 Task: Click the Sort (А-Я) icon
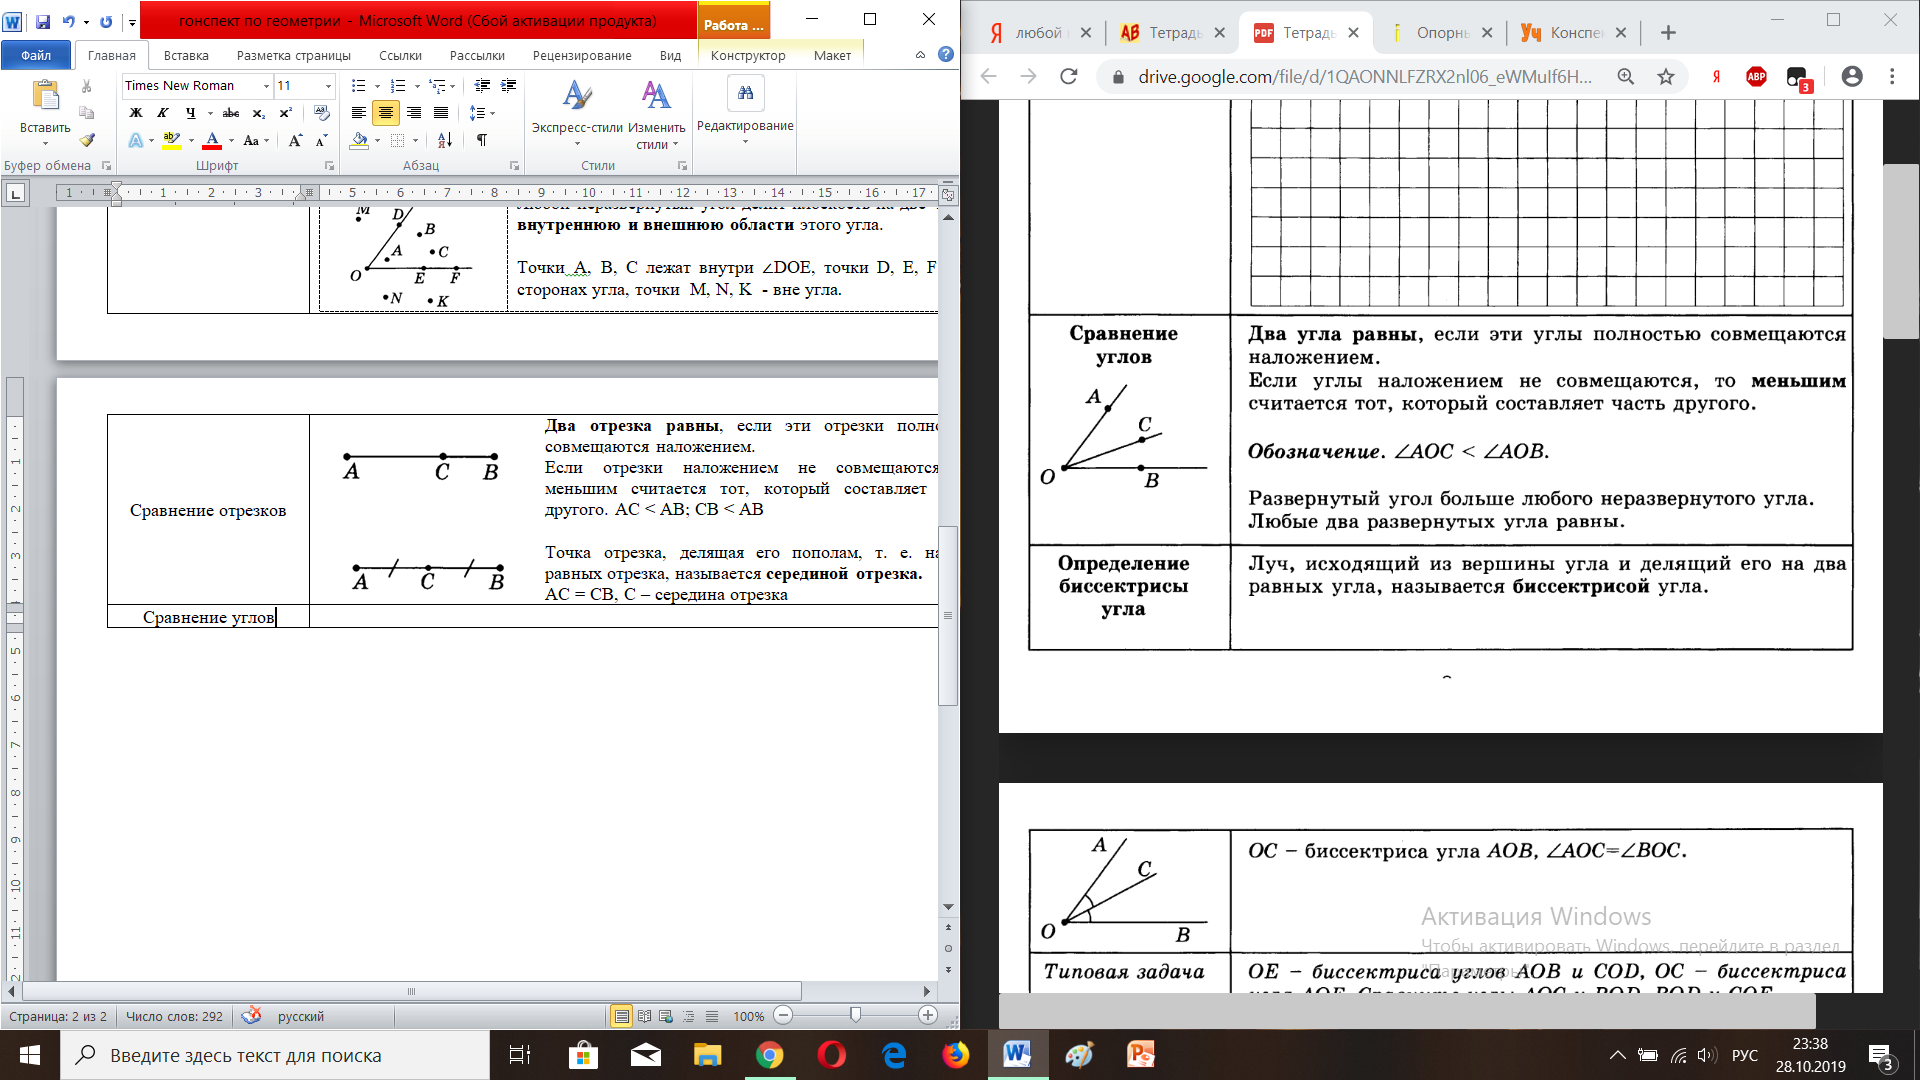point(445,140)
